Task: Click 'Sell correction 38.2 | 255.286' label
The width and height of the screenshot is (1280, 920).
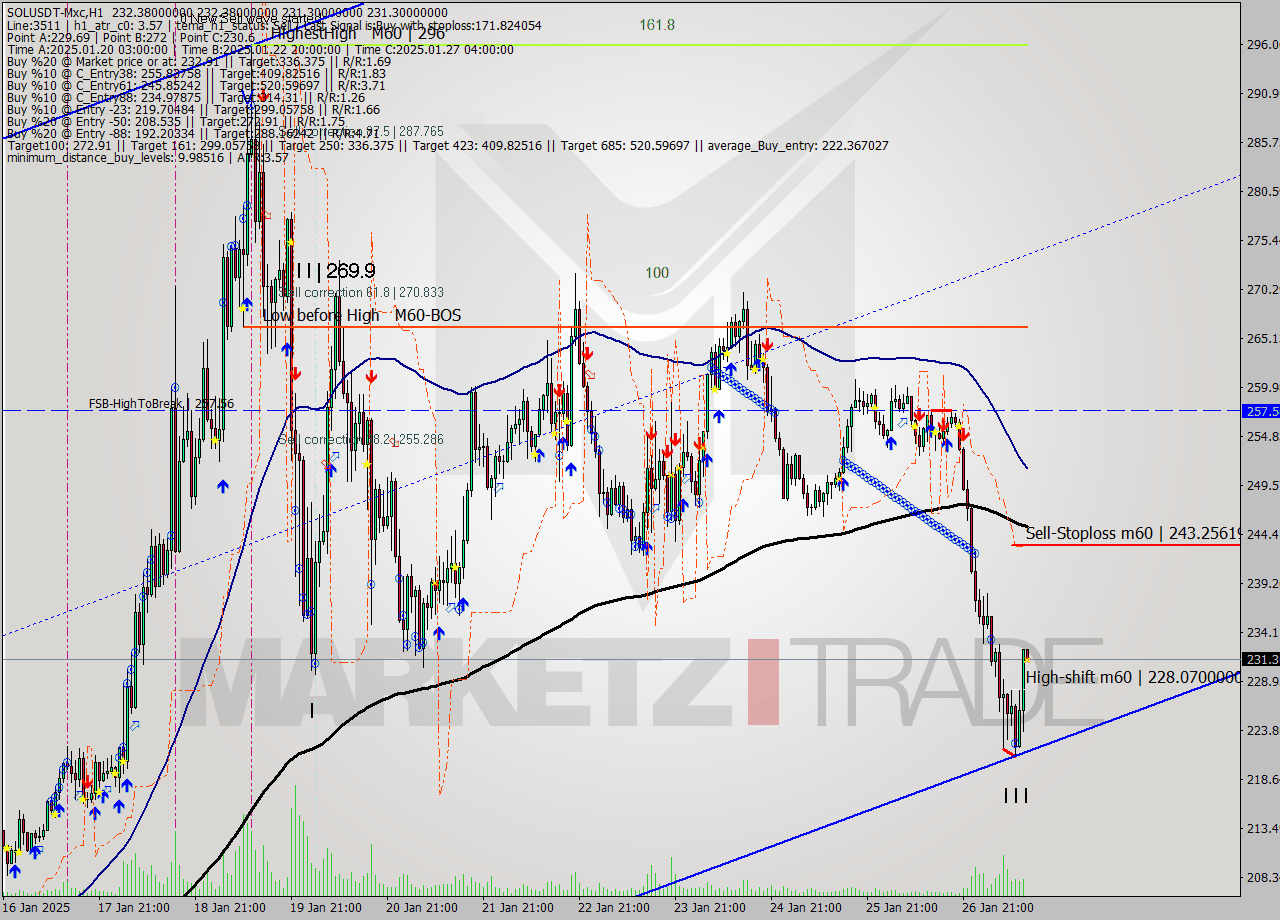Action: 361,439
